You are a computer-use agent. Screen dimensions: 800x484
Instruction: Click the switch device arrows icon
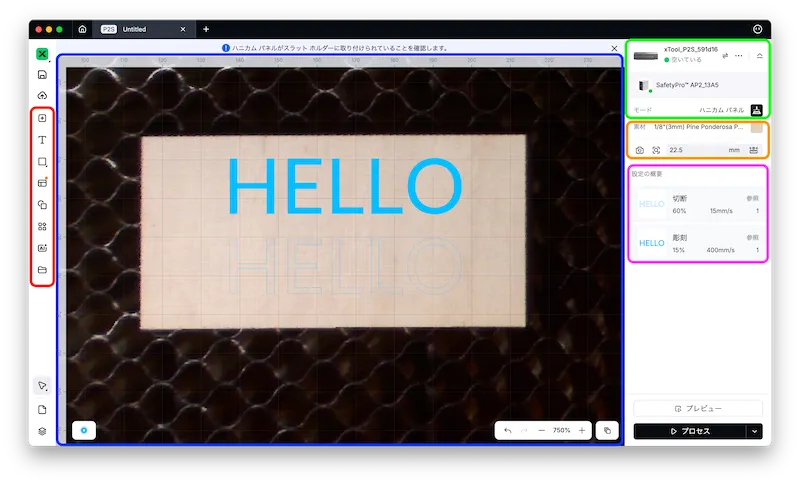coord(724,55)
